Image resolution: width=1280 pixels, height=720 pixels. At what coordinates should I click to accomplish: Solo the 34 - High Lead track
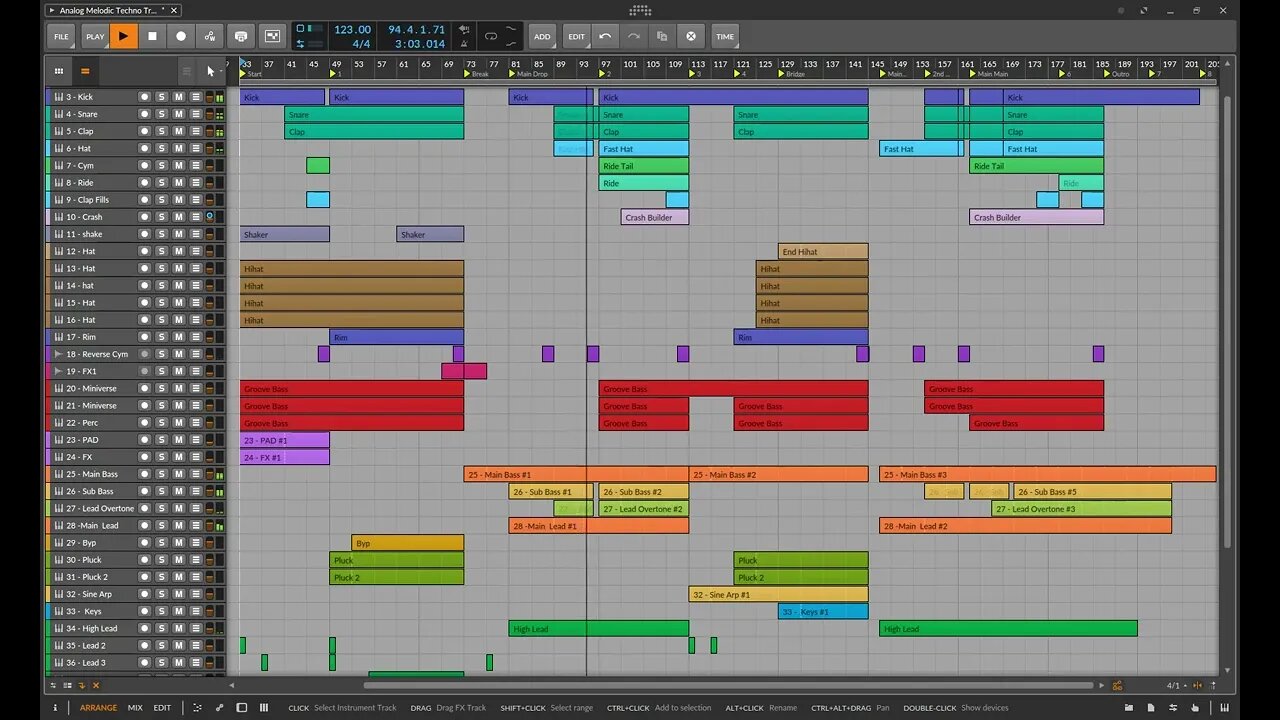[x=162, y=628]
